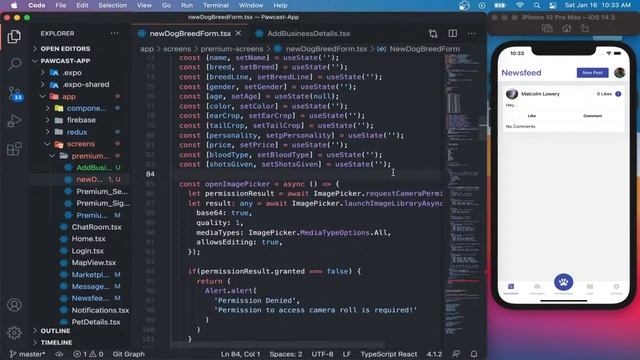
Task: Open the Extensions view
Action: pyautogui.click(x=14, y=149)
